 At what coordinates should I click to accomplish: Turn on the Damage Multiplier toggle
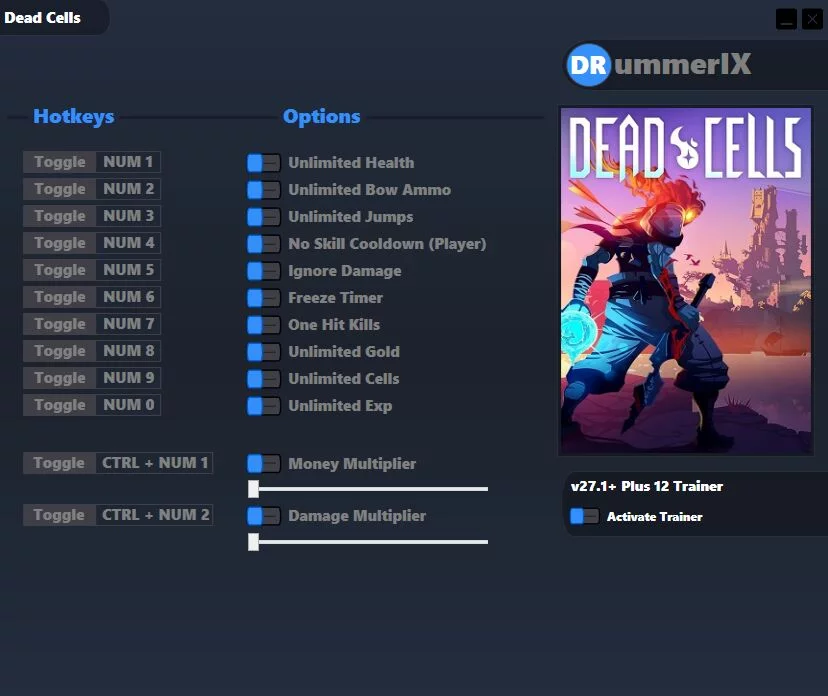tap(264, 516)
